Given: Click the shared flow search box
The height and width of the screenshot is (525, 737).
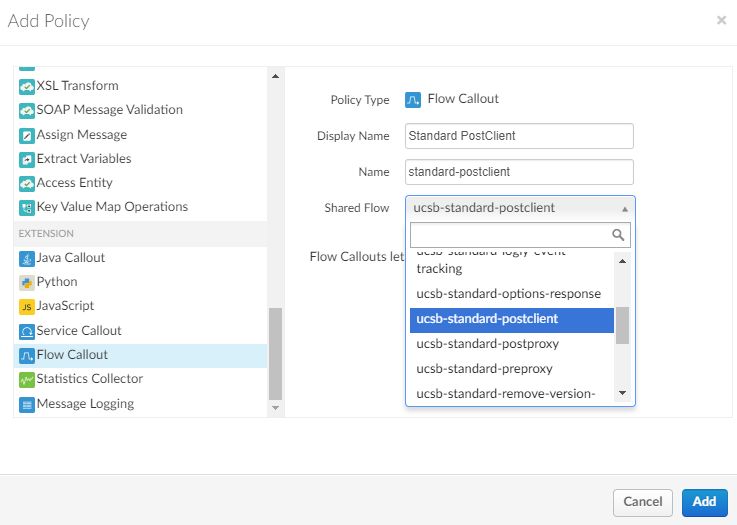Looking at the screenshot, I should click(510, 235).
